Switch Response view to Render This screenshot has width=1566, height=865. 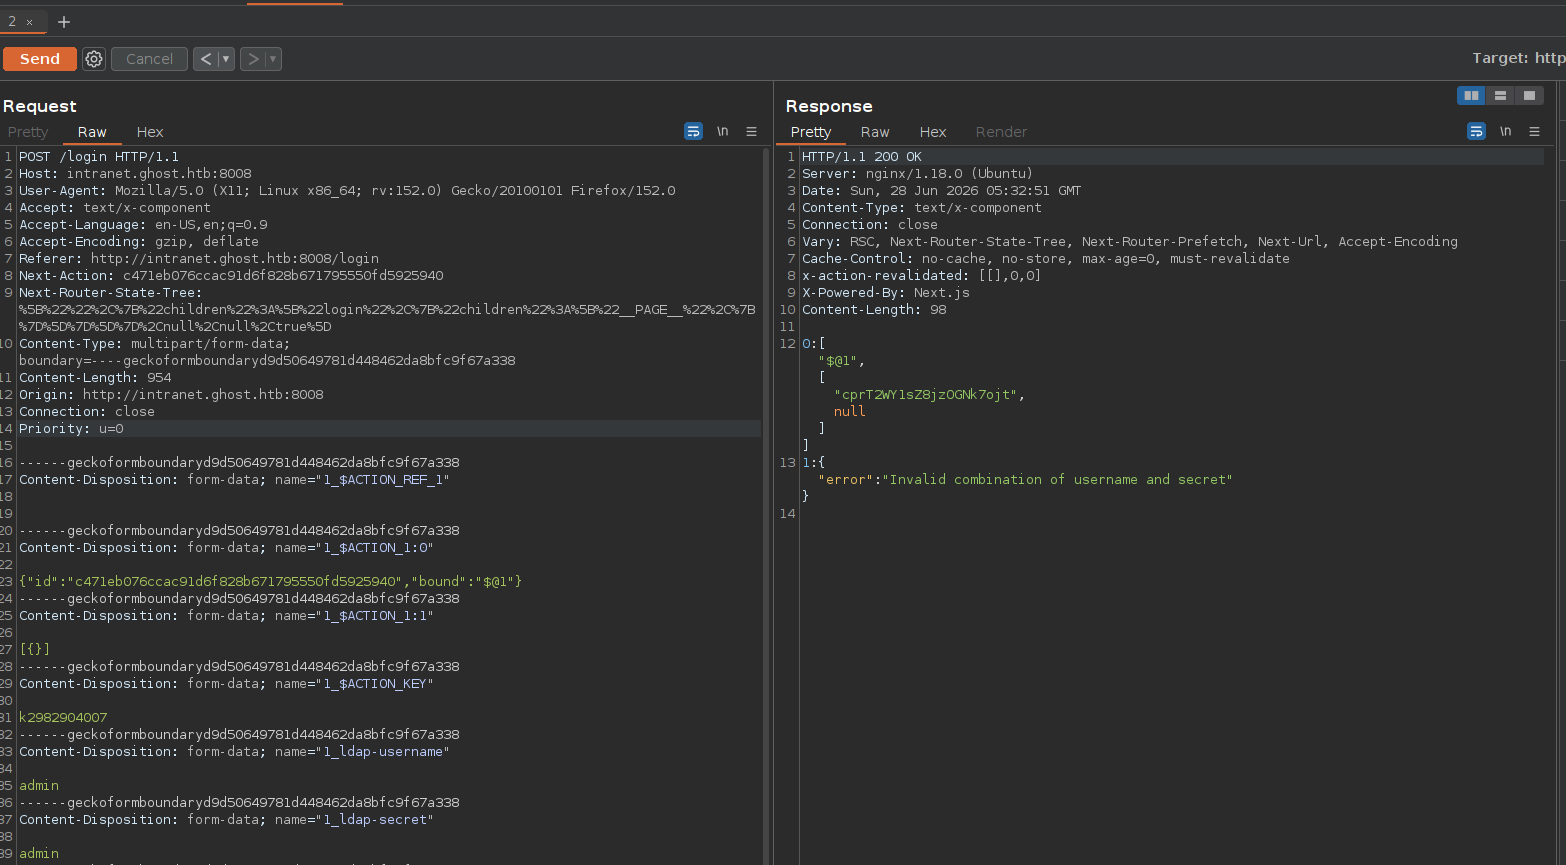[1001, 132]
